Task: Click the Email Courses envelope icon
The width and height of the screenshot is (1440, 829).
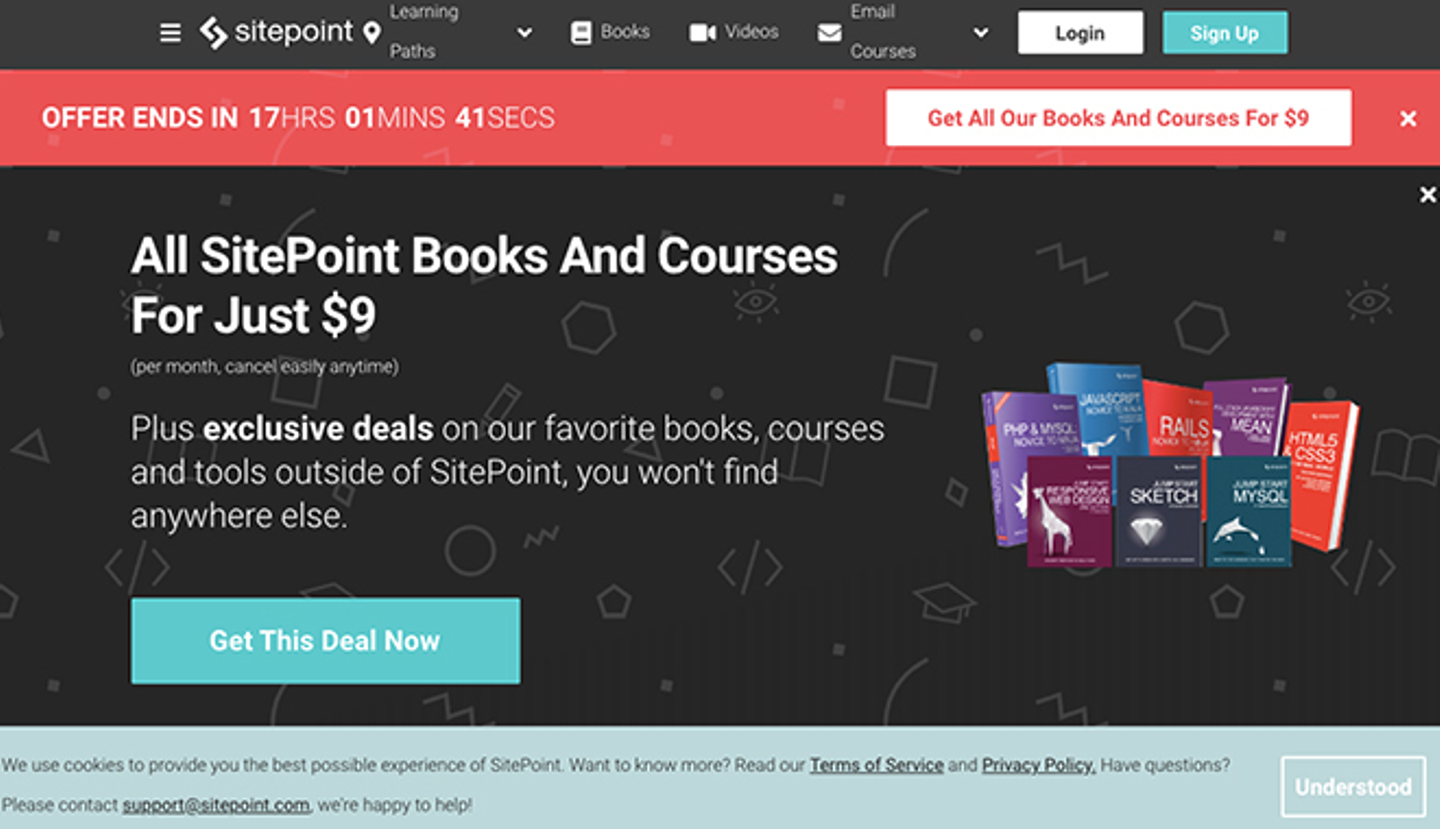Action: (x=829, y=33)
